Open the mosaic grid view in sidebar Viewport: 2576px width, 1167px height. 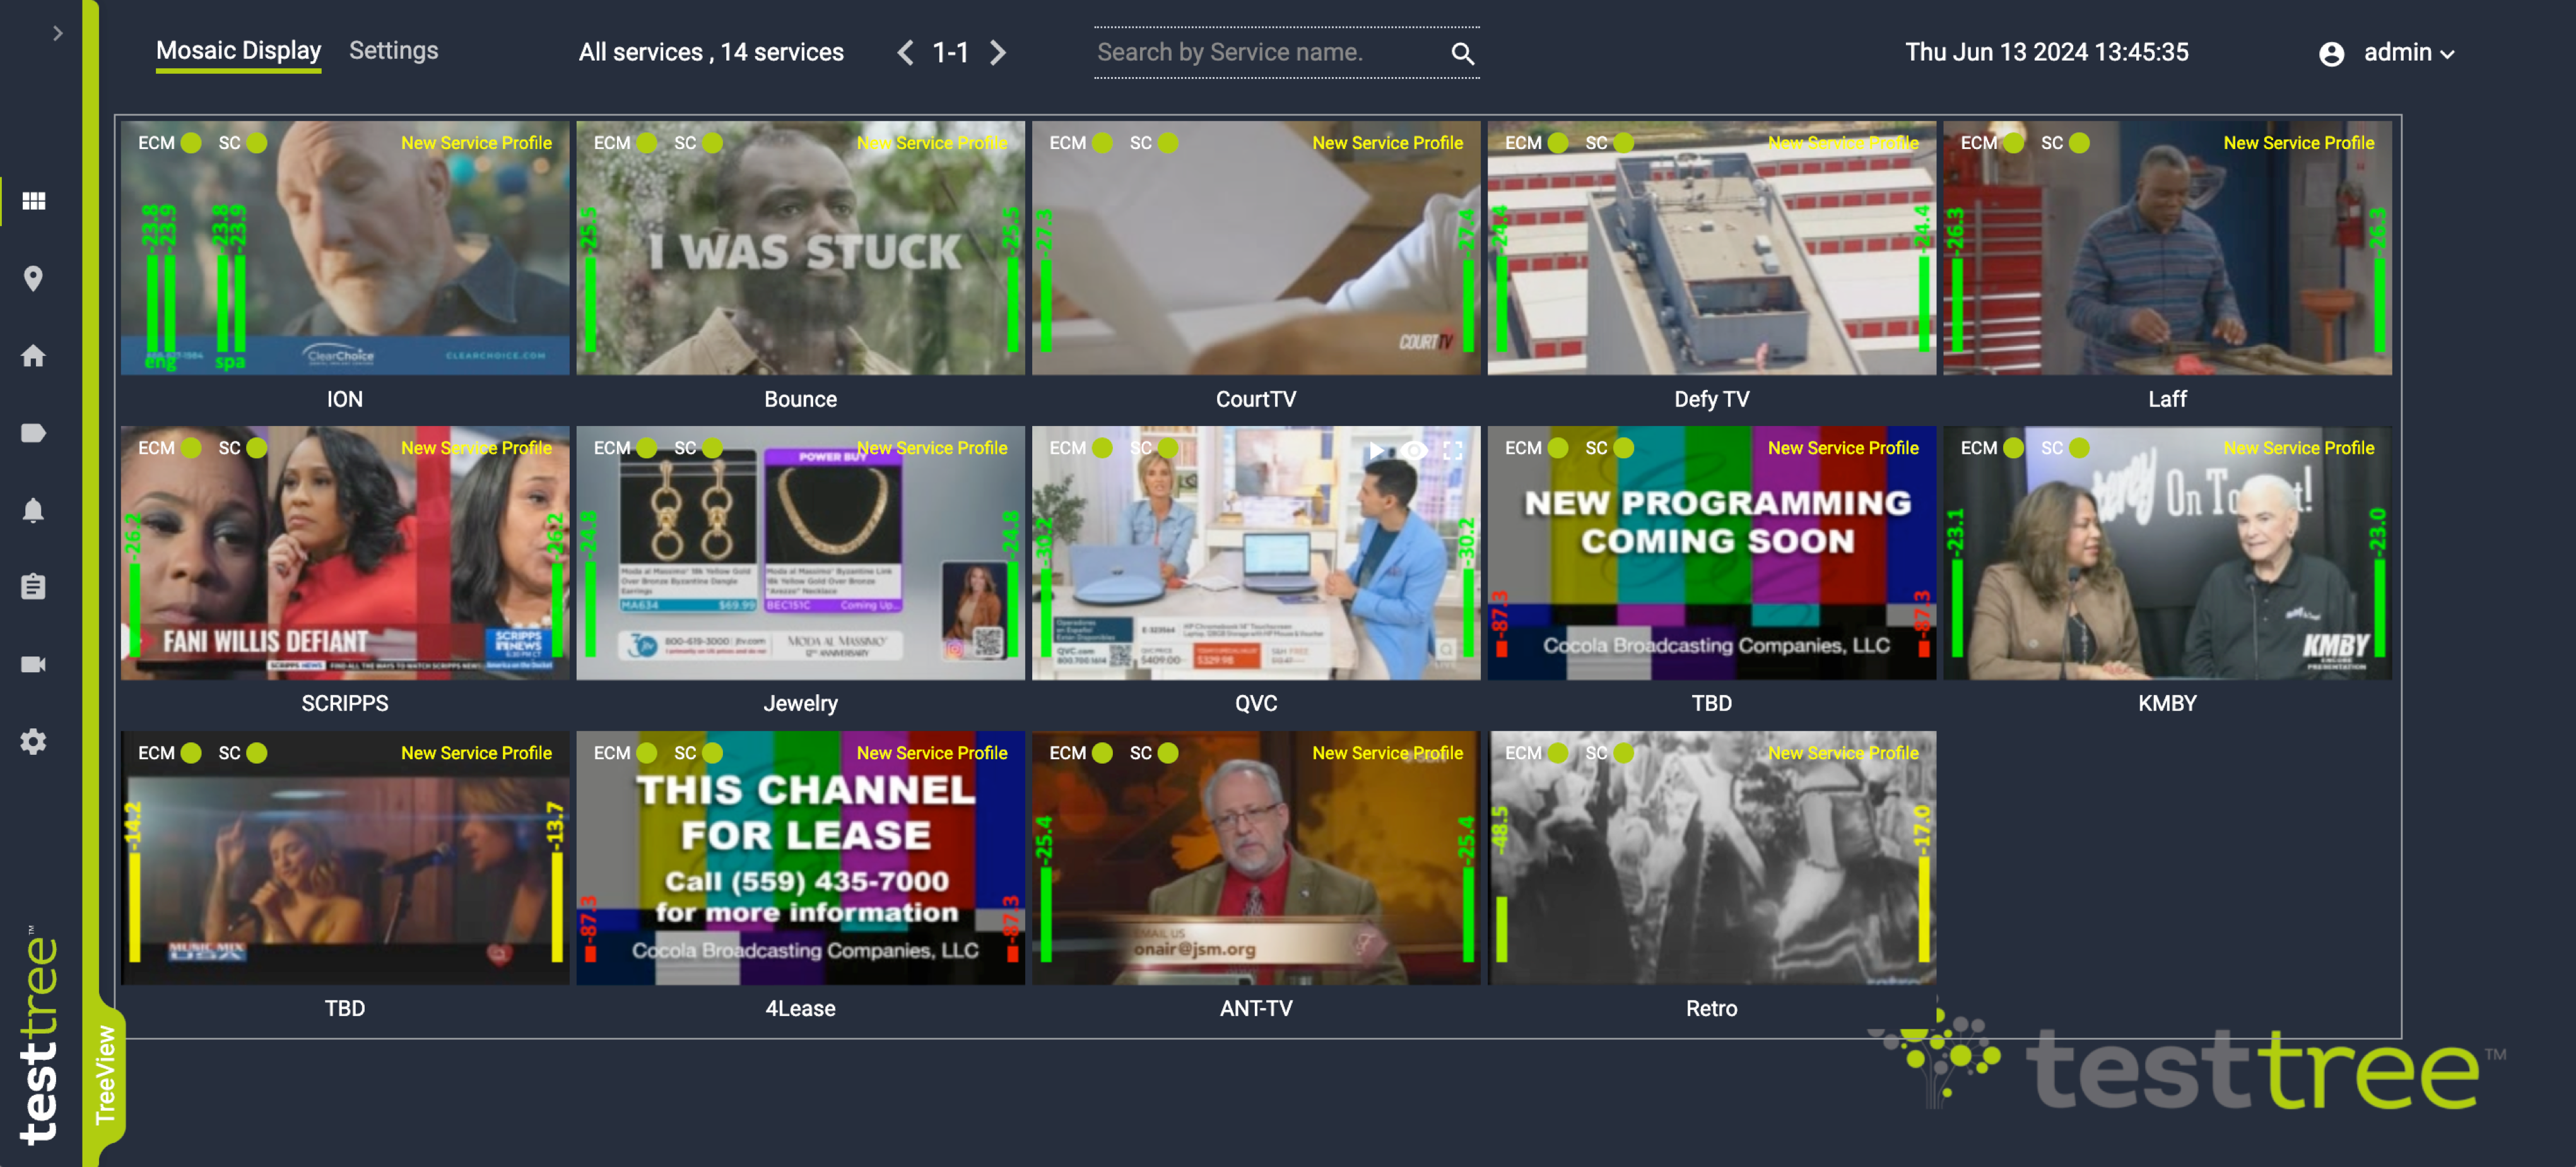click(34, 201)
